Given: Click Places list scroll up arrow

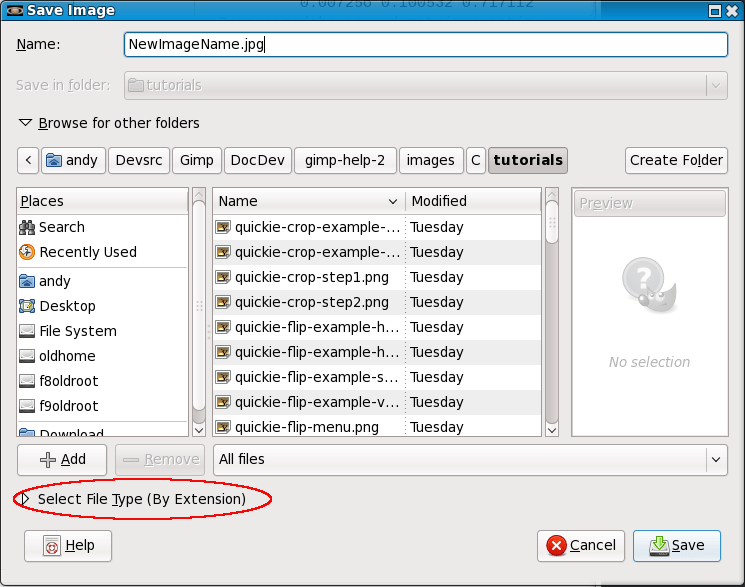Looking at the screenshot, I should point(199,194).
